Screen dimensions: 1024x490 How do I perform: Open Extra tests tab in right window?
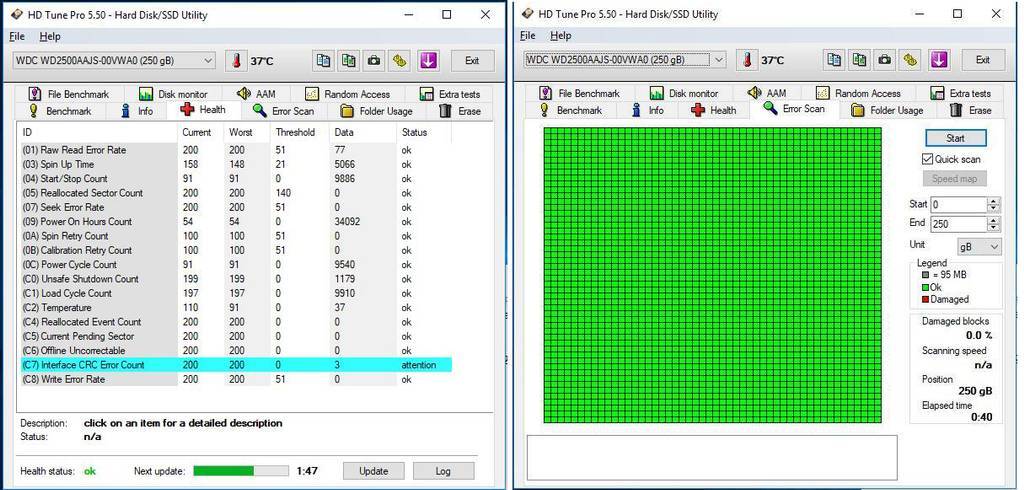(x=961, y=93)
